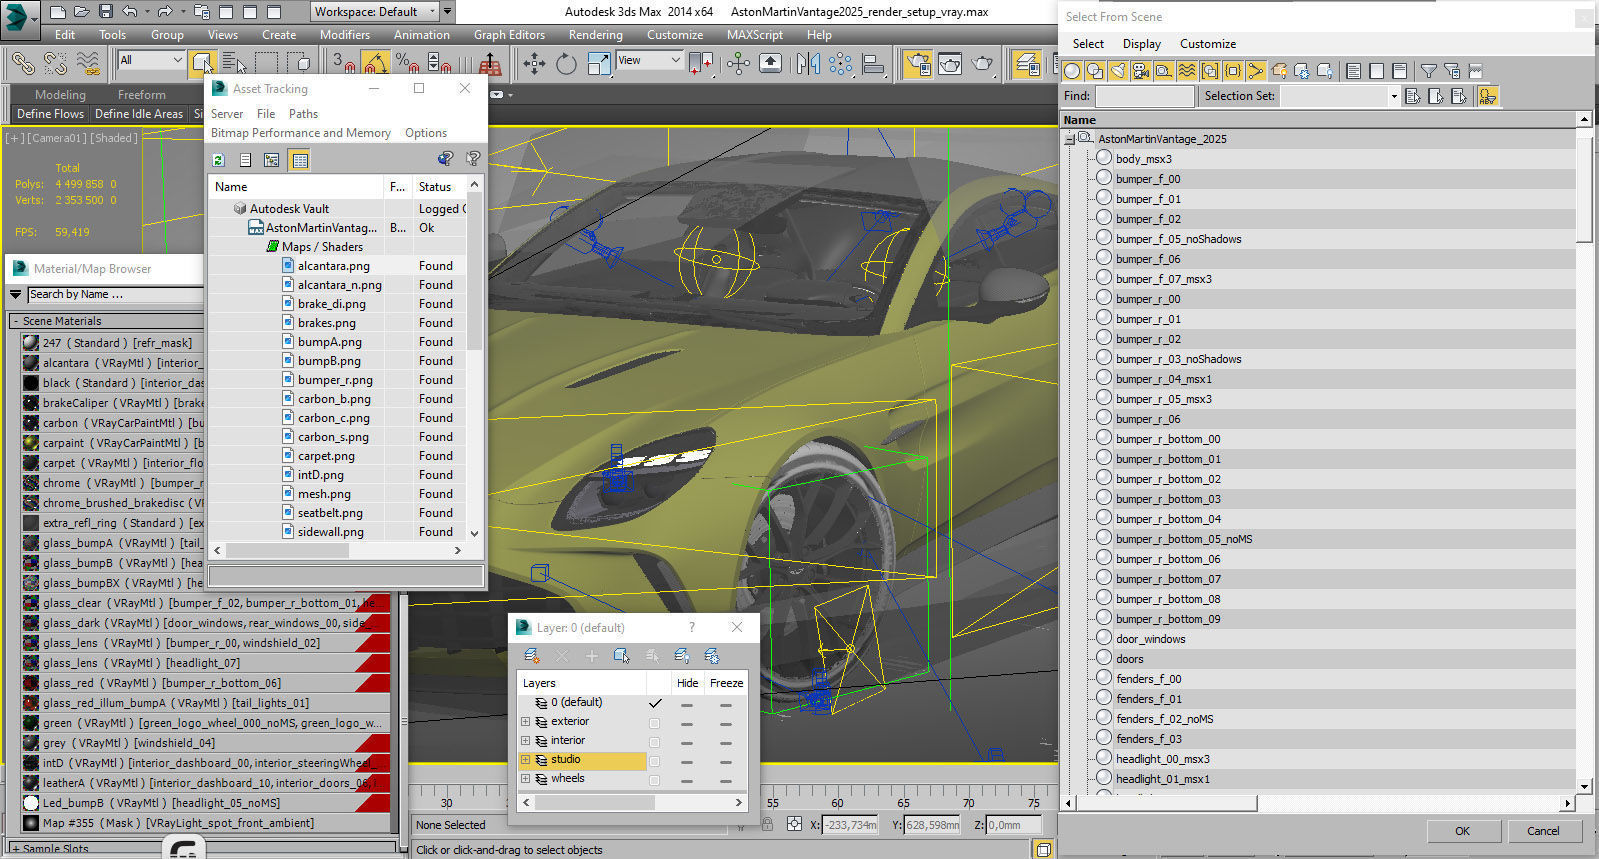This screenshot has width=1599, height=859.
Task: Click the carpaint material swatch
Action: point(31,443)
